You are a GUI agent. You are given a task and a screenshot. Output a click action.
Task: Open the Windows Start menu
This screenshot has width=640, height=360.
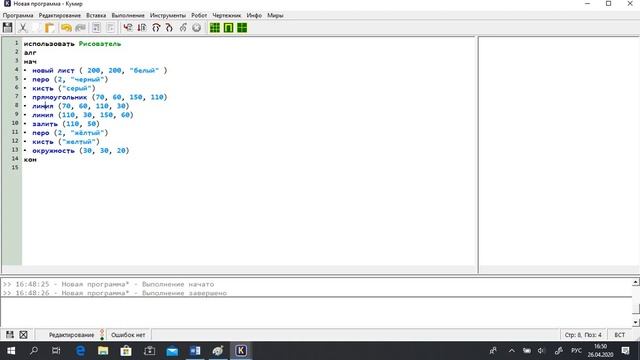(x=11, y=351)
